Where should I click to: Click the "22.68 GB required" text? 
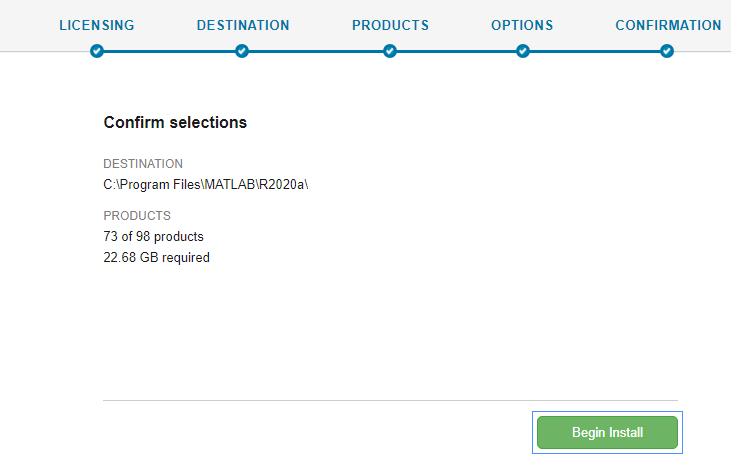(156, 257)
